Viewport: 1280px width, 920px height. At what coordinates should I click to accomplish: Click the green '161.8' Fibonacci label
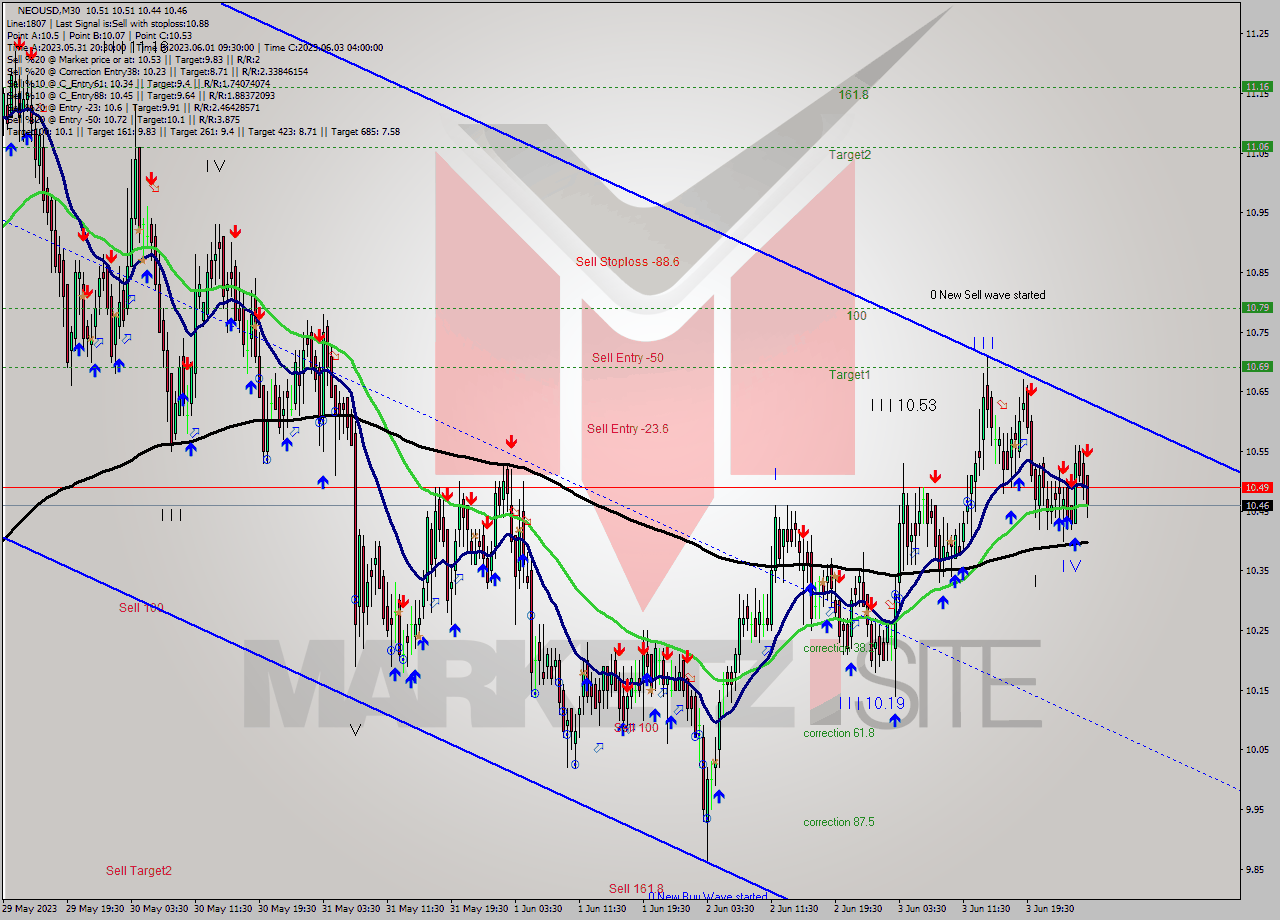pyautogui.click(x=853, y=95)
